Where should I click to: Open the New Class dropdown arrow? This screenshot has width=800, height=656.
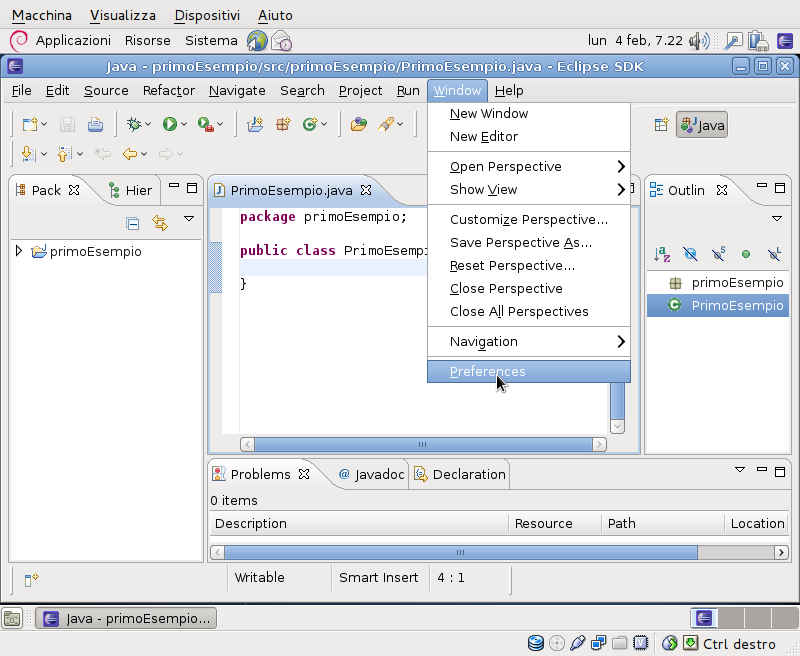(x=324, y=124)
